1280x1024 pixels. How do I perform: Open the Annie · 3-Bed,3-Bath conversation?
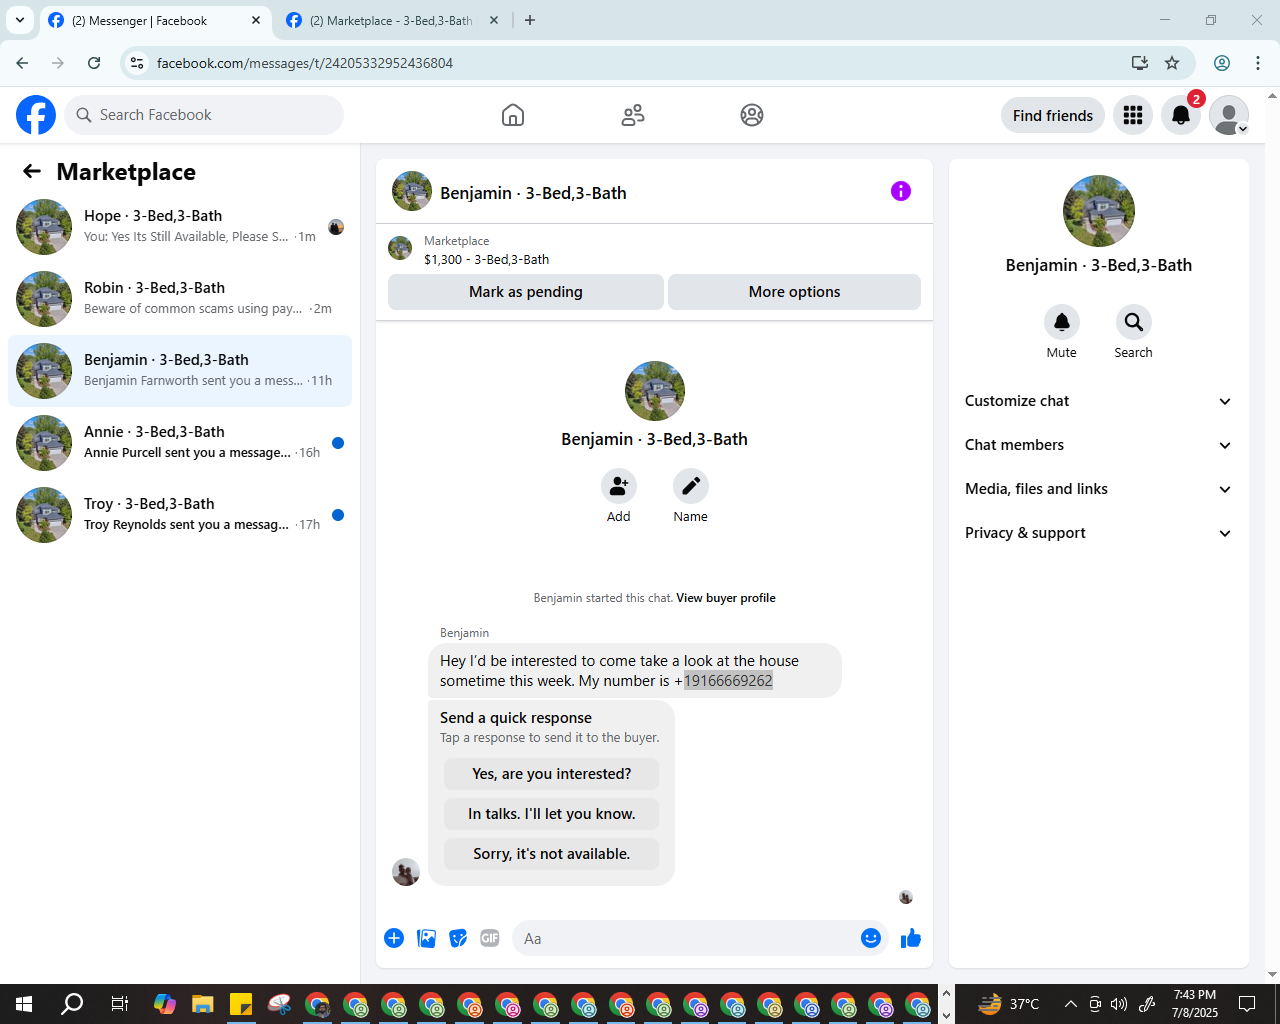click(180, 443)
